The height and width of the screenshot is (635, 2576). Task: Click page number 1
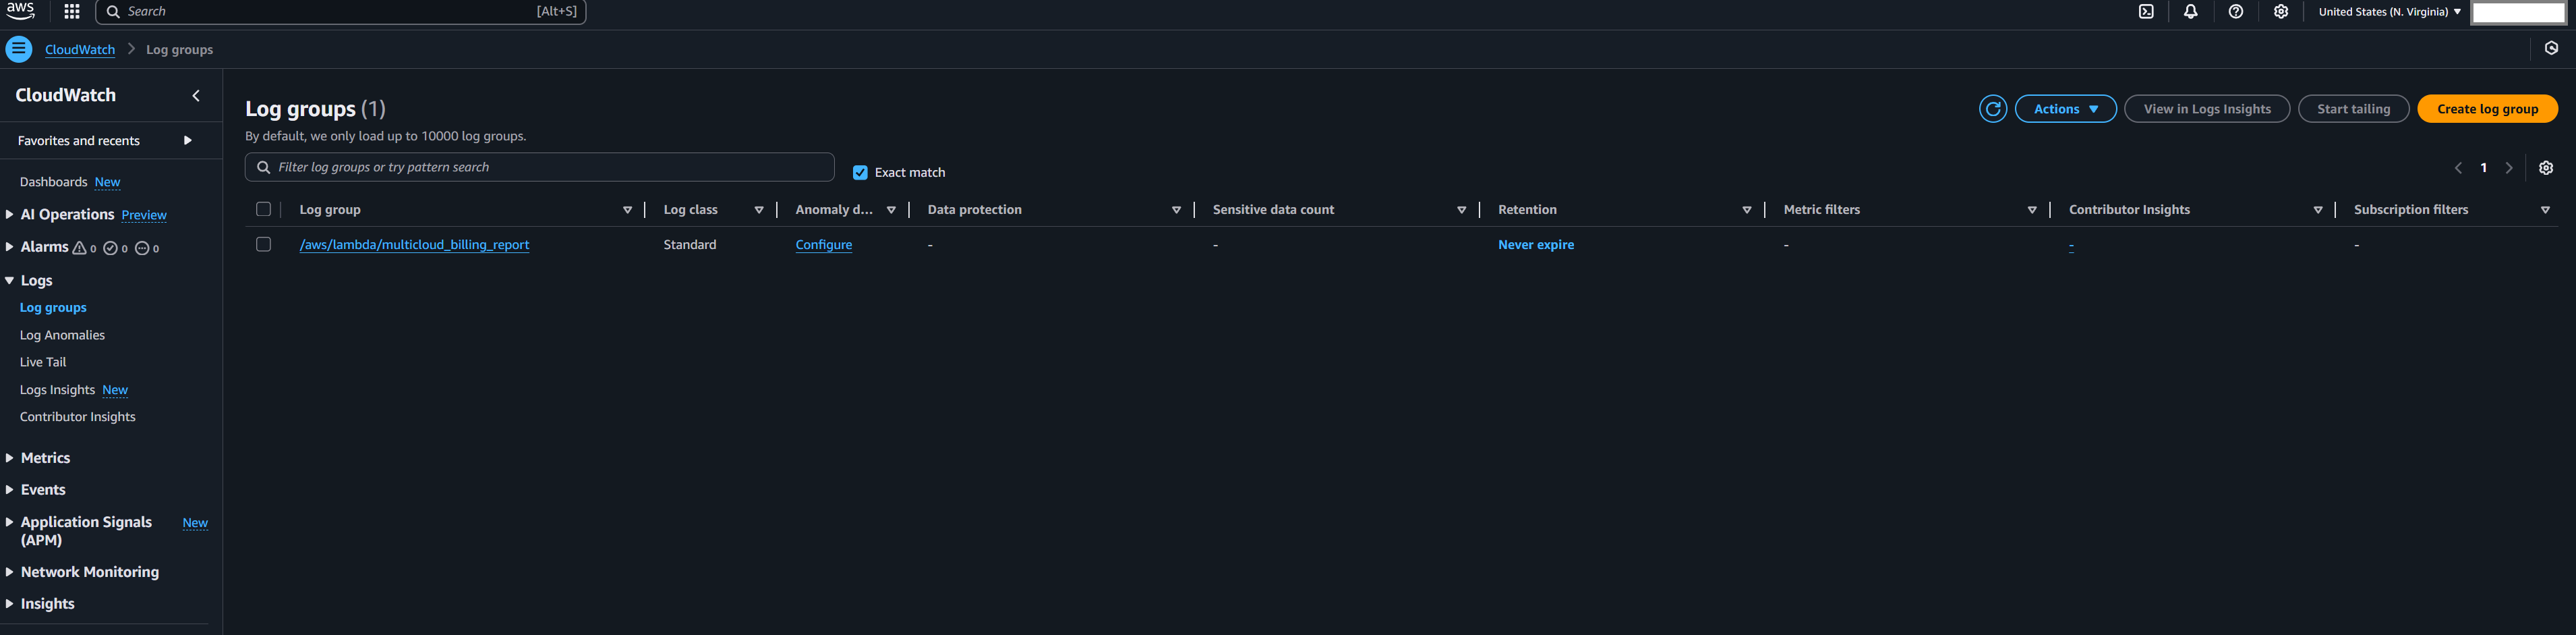click(x=2484, y=168)
